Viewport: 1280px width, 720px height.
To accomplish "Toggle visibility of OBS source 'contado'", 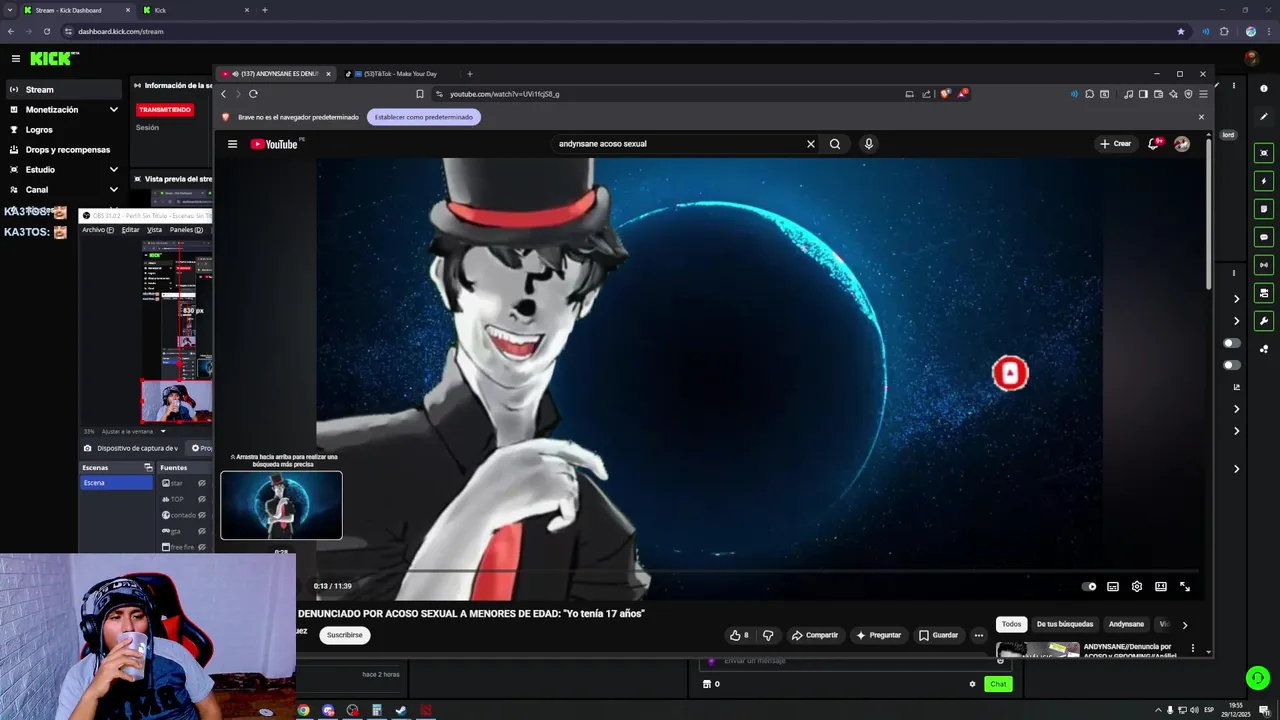I will coord(201,515).
